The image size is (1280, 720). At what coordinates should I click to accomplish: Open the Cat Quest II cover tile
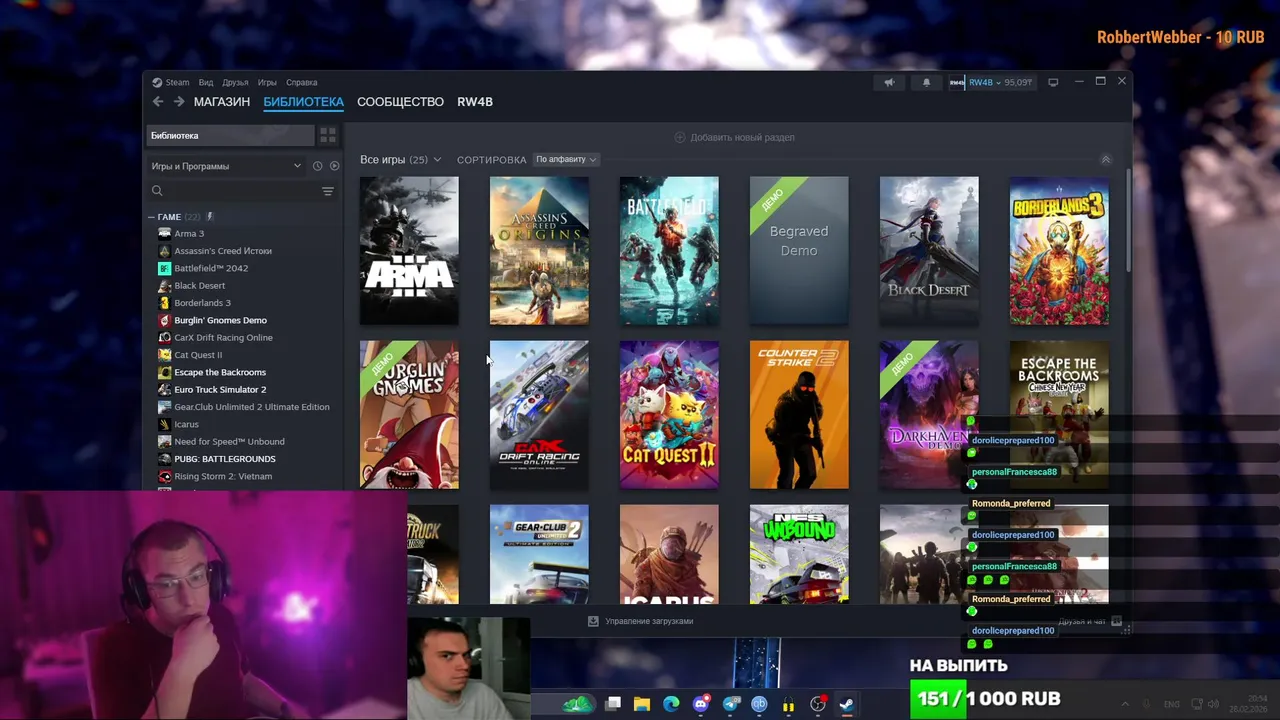tap(669, 415)
